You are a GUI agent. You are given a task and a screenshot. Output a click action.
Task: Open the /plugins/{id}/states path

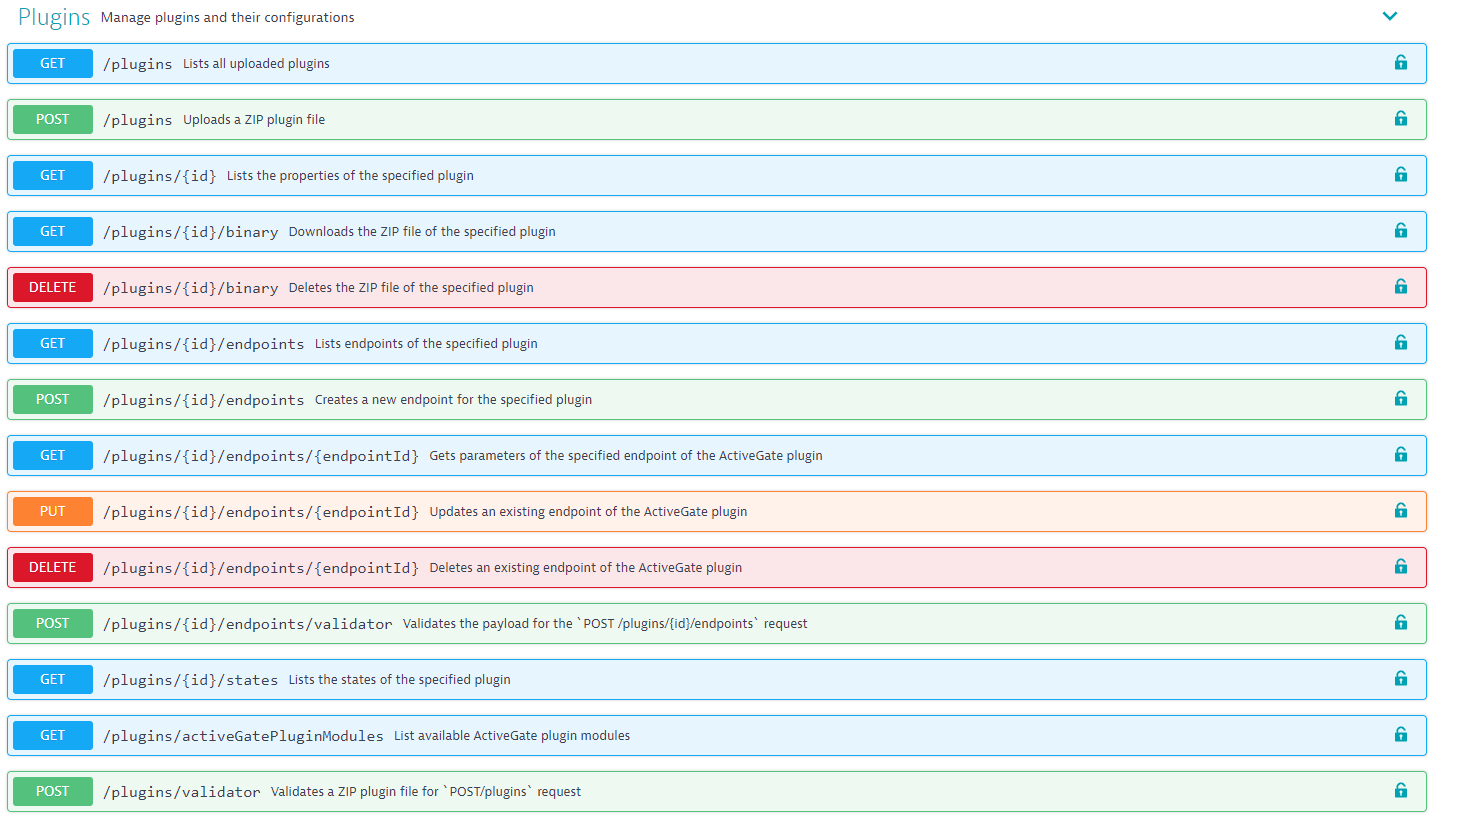click(x=191, y=680)
